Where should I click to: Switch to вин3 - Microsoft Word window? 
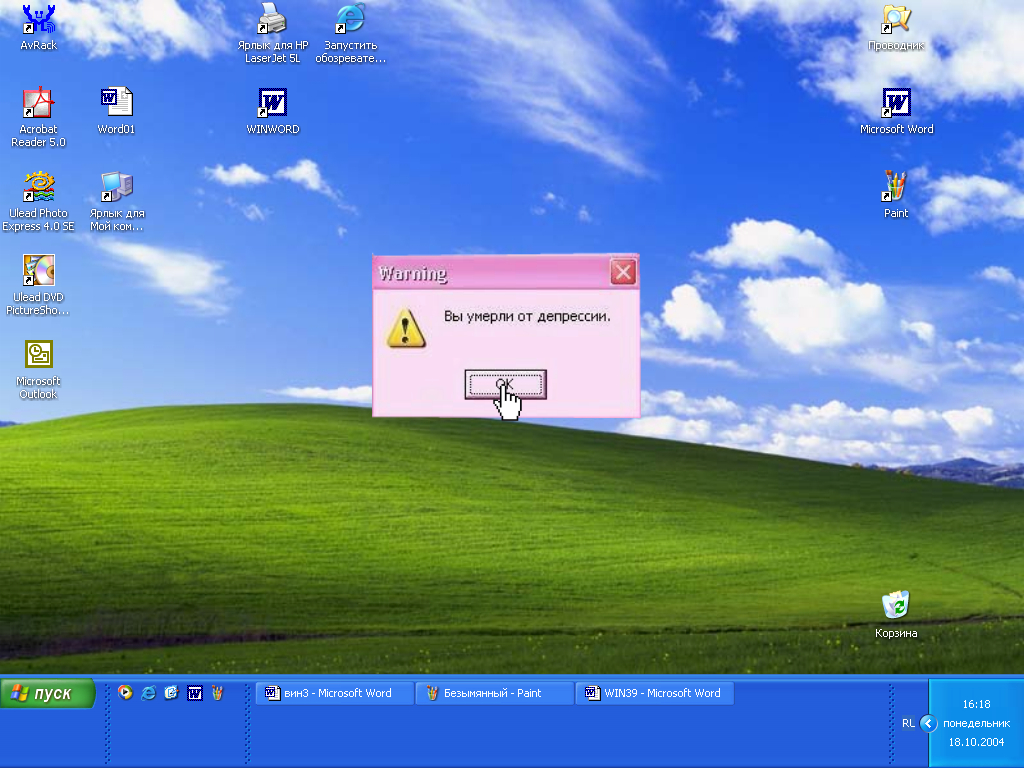(x=335, y=693)
